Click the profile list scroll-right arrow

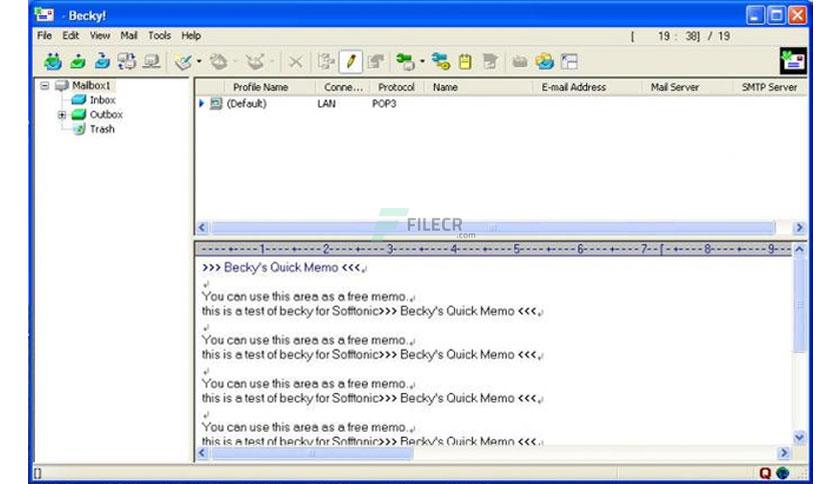(799, 228)
